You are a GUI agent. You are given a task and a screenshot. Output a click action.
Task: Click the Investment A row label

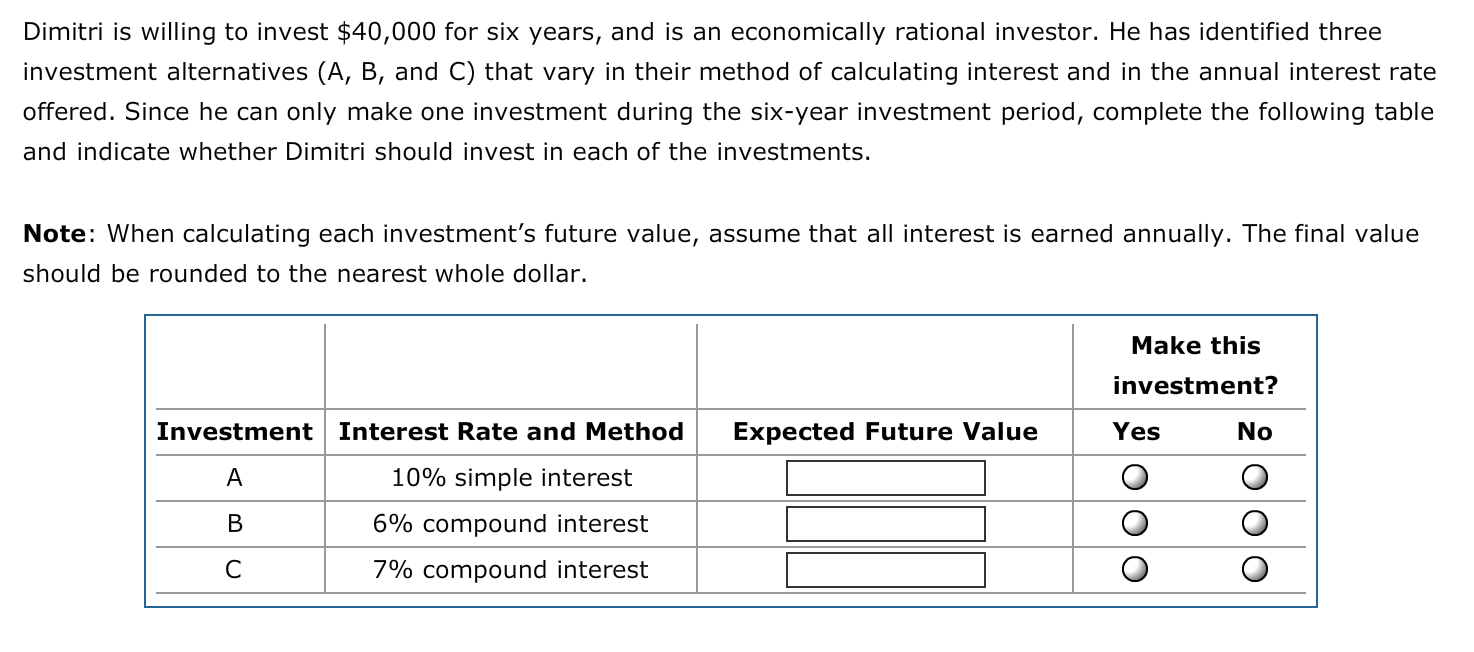(x=235, y=478)
